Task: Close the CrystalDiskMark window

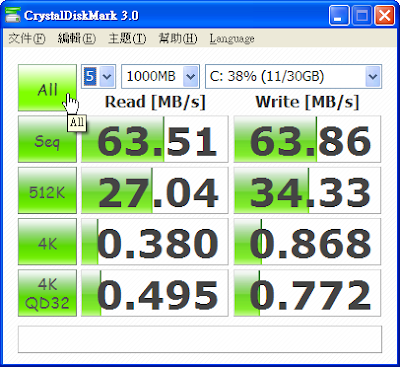Action: click(384, 15)
